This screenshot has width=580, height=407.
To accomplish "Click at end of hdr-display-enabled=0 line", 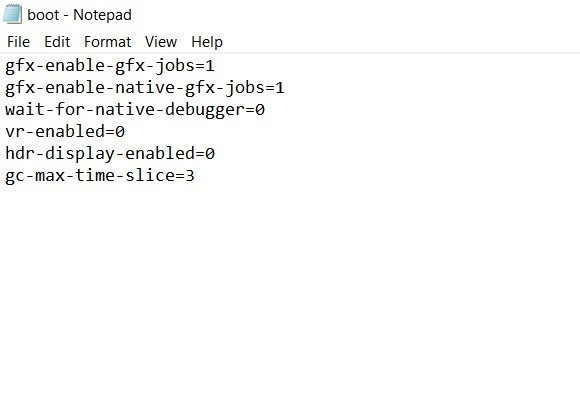I will [x=215, y=154].
